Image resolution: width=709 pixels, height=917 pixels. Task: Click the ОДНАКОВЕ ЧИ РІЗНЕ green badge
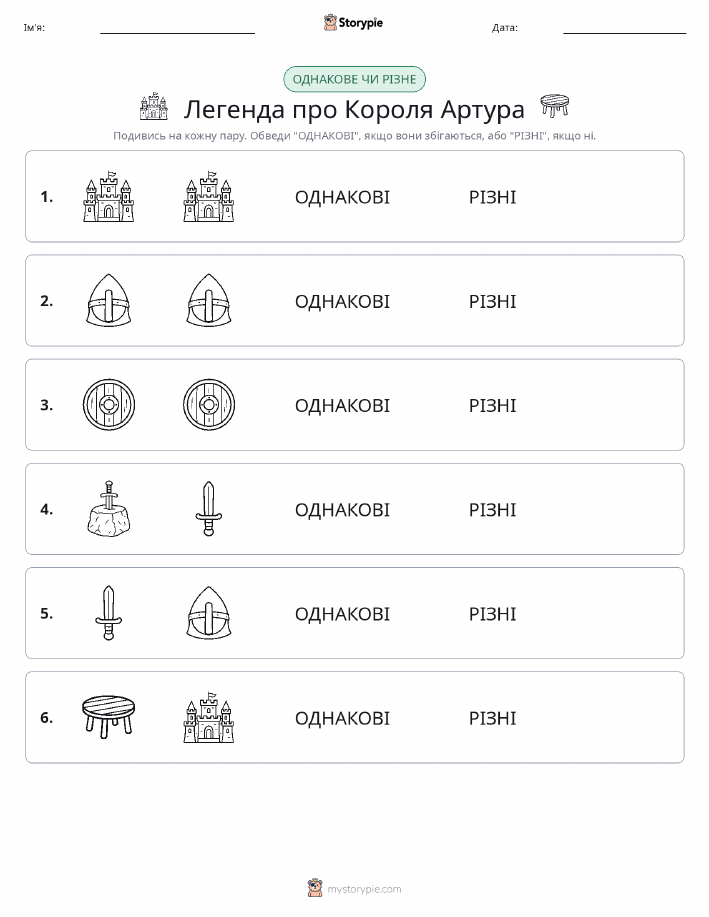coord(354,79)
